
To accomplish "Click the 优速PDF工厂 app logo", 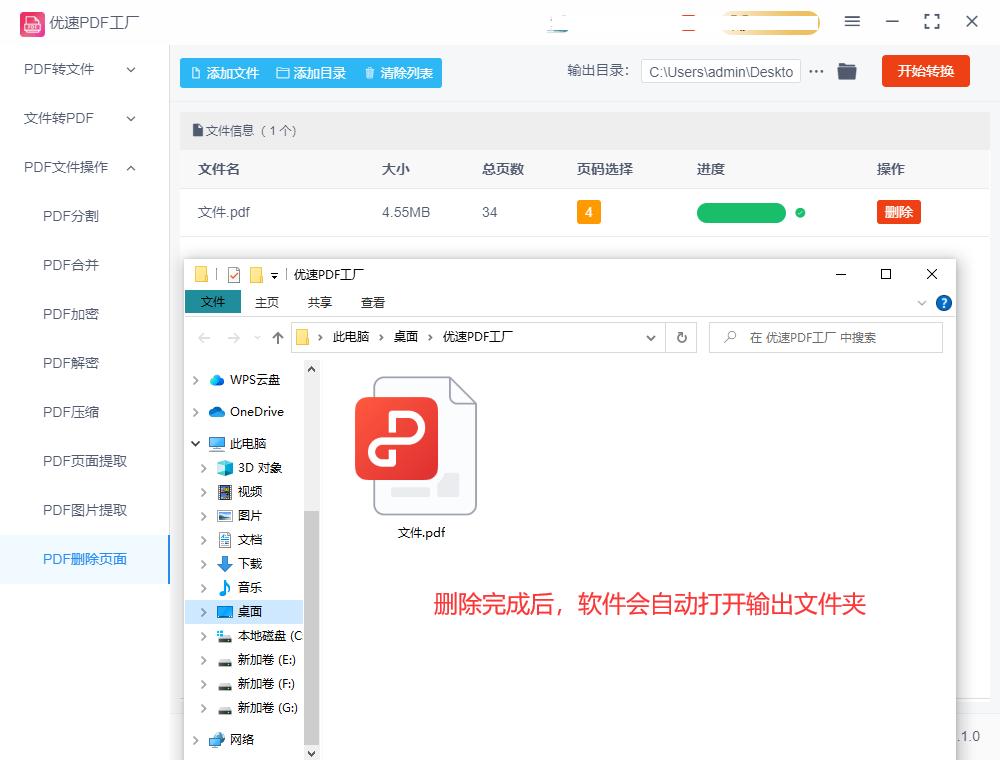I will click(x=33, y=21).
